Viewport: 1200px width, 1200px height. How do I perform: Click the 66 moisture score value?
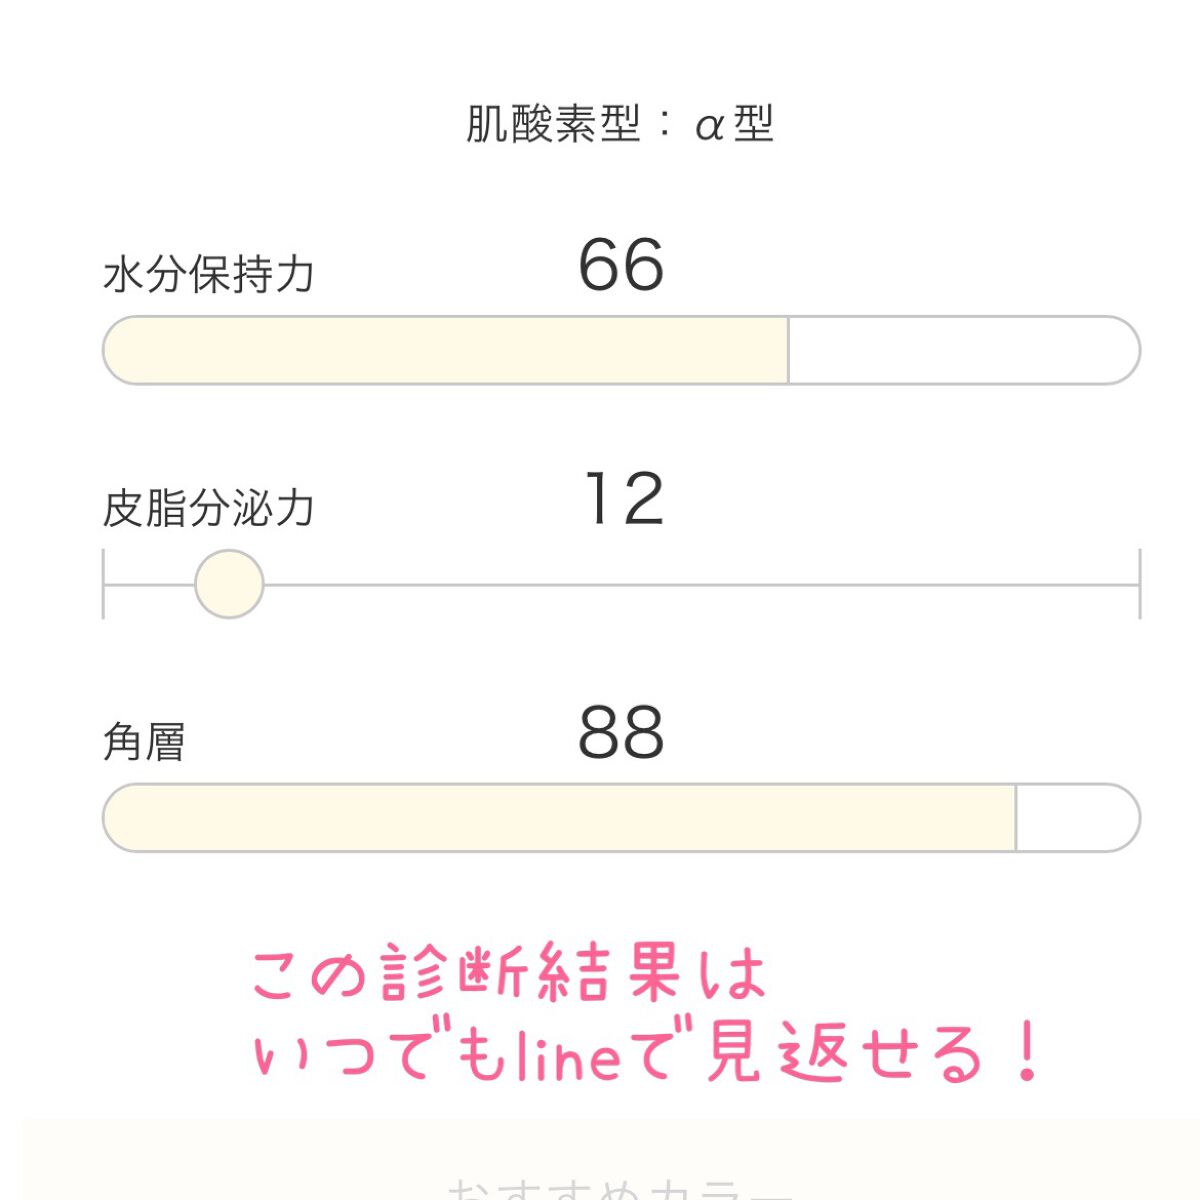[621, 266]
